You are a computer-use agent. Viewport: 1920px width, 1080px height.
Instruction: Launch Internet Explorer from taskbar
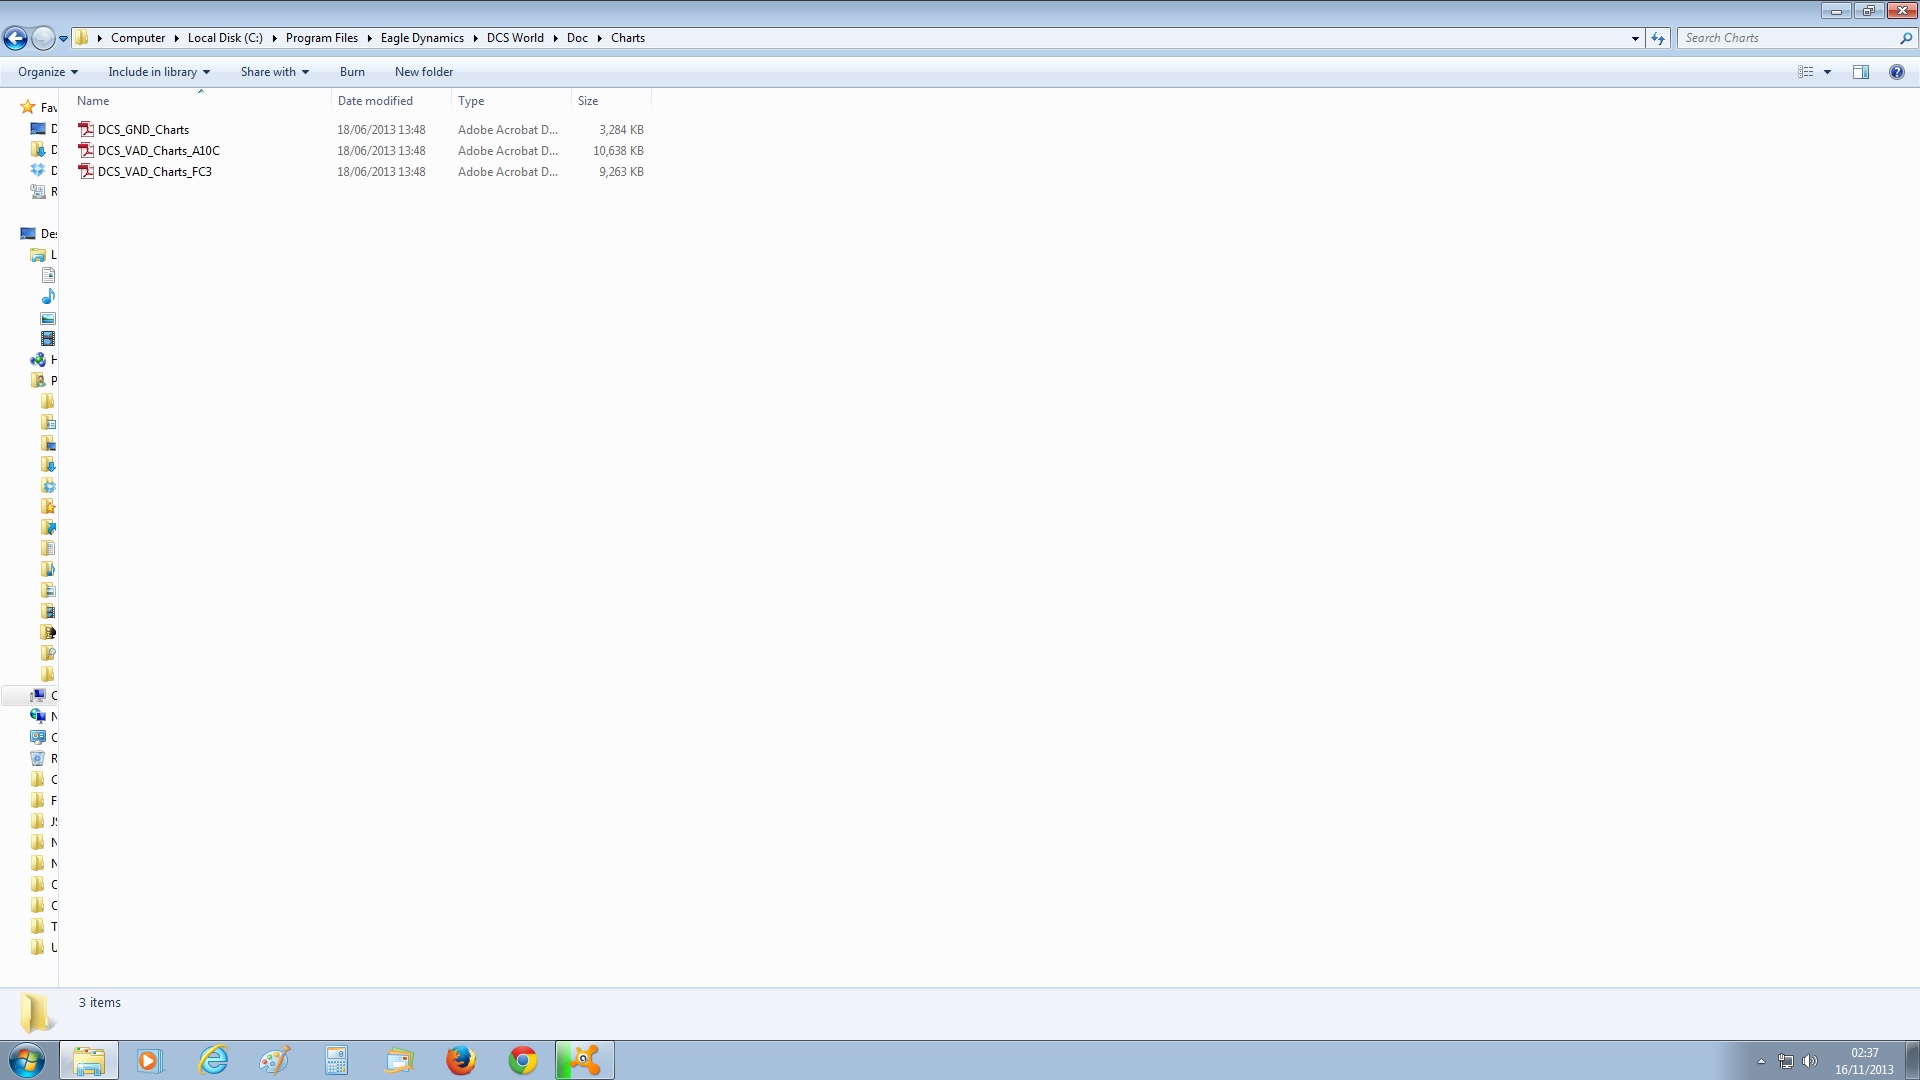coord(213,1060)
